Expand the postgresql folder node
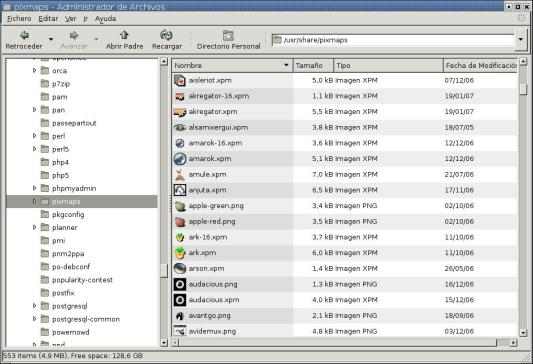This screenshot has width=533, height=364. 34,306
